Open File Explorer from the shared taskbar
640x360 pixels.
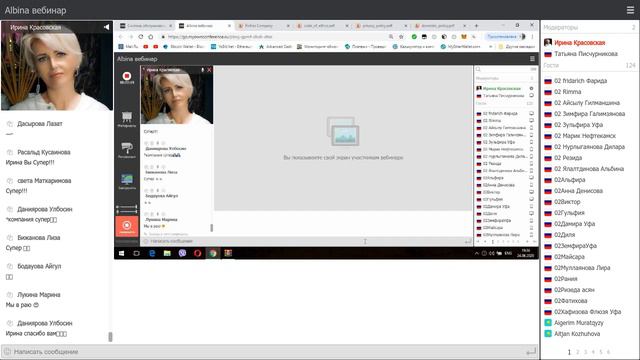pyautogui.click(x=167, y=253)
